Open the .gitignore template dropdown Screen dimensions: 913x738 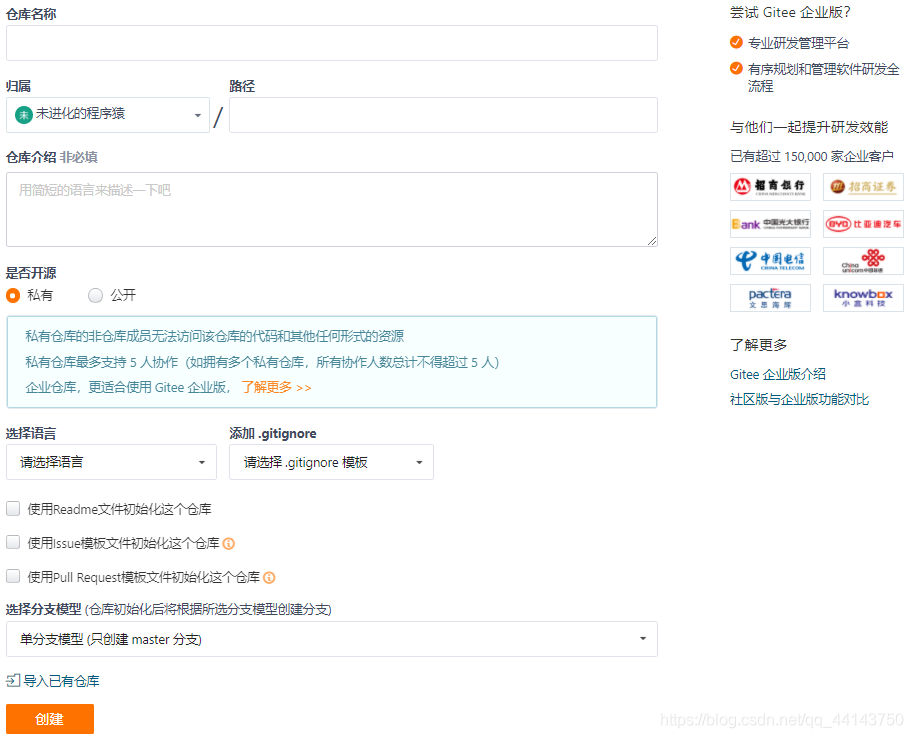pyautogui.click(x=331, y=462)
